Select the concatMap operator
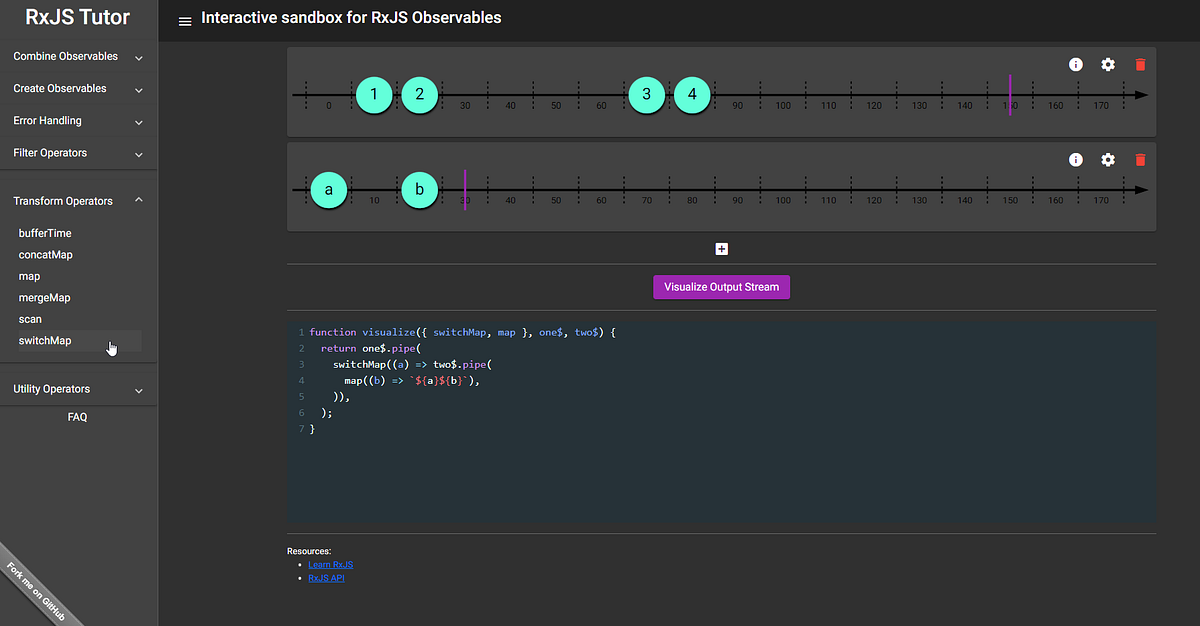Image resolution: width=1200 pixels, height=626 pixels. pos(47,254)
